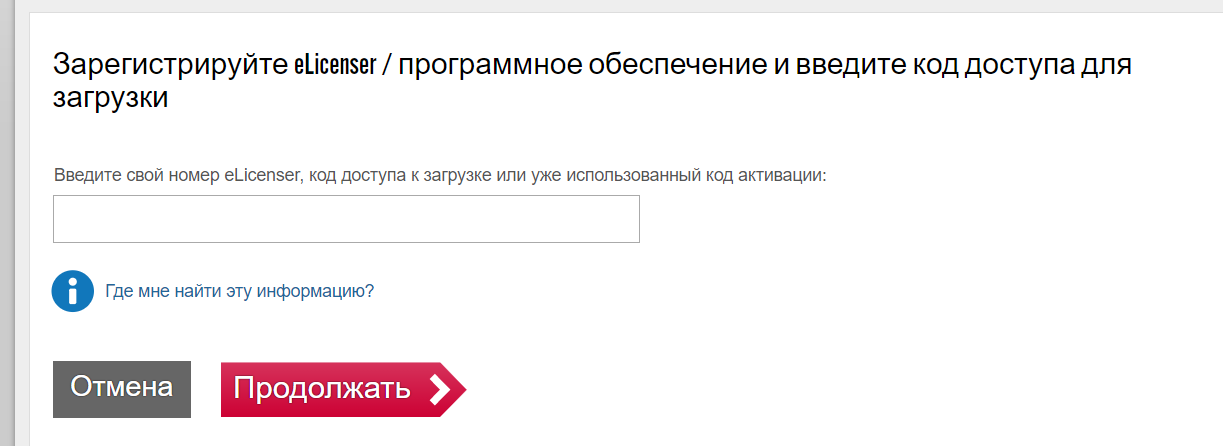Click "код доступа к загрузке" in the label
The height and width of the screenshot is (446, 1223).
point(398,175)
